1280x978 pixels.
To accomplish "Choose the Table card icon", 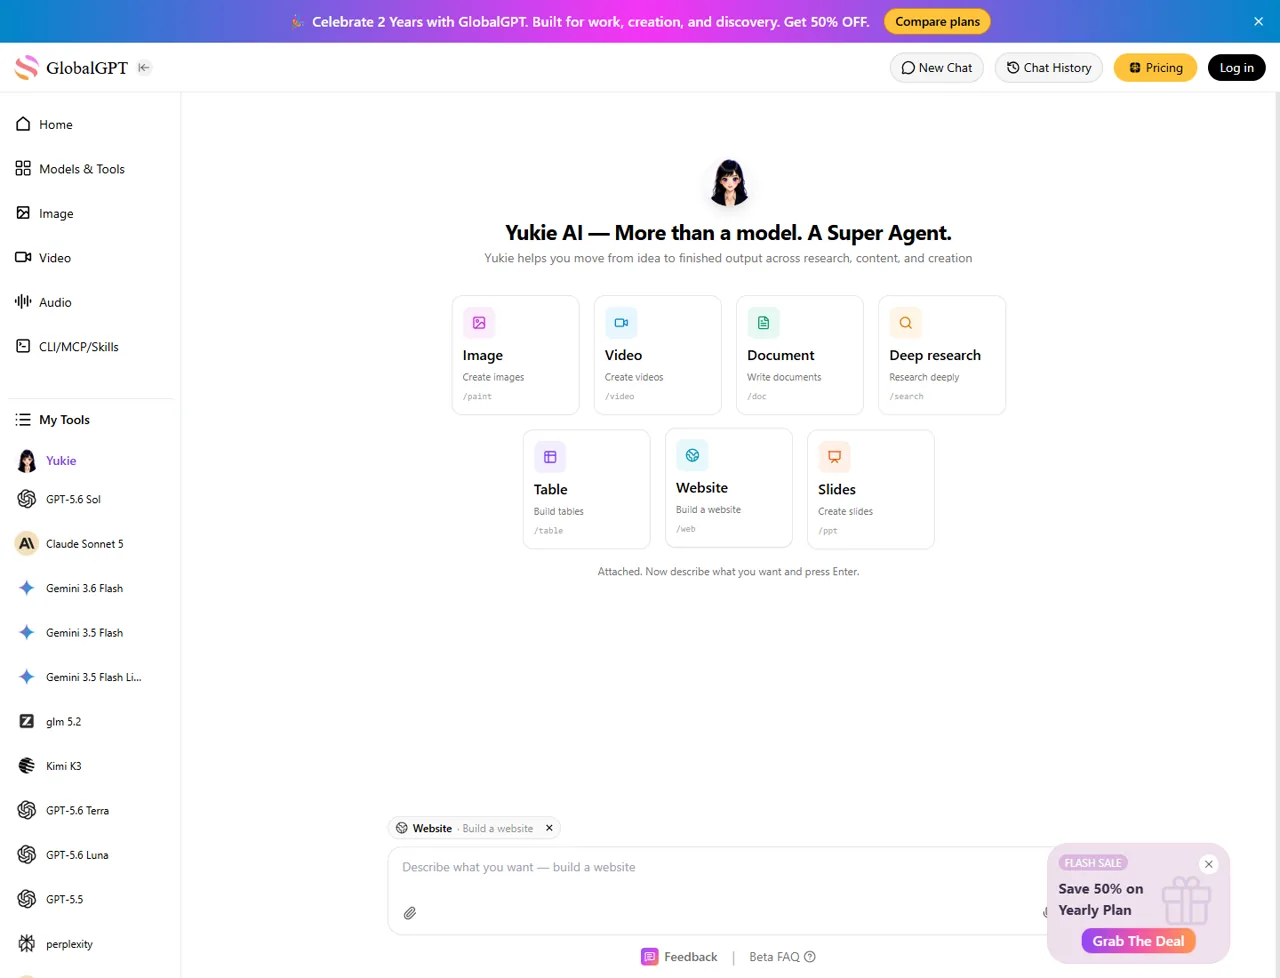I will click(550, 457).
